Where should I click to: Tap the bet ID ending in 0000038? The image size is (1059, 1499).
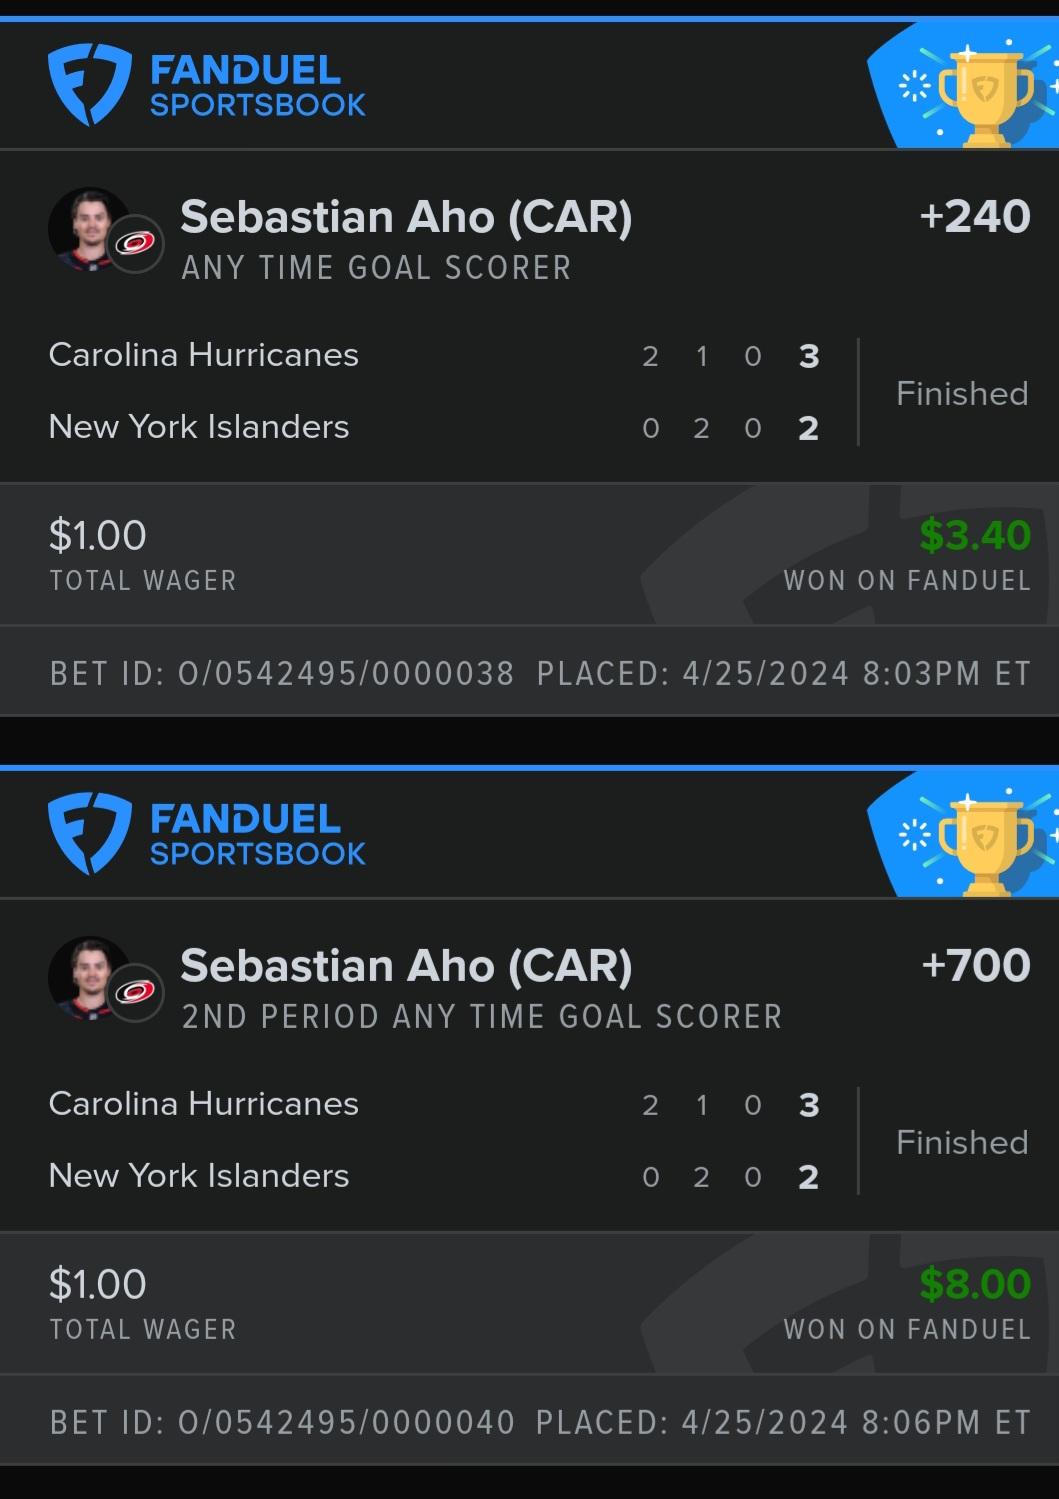pos(282,673)
